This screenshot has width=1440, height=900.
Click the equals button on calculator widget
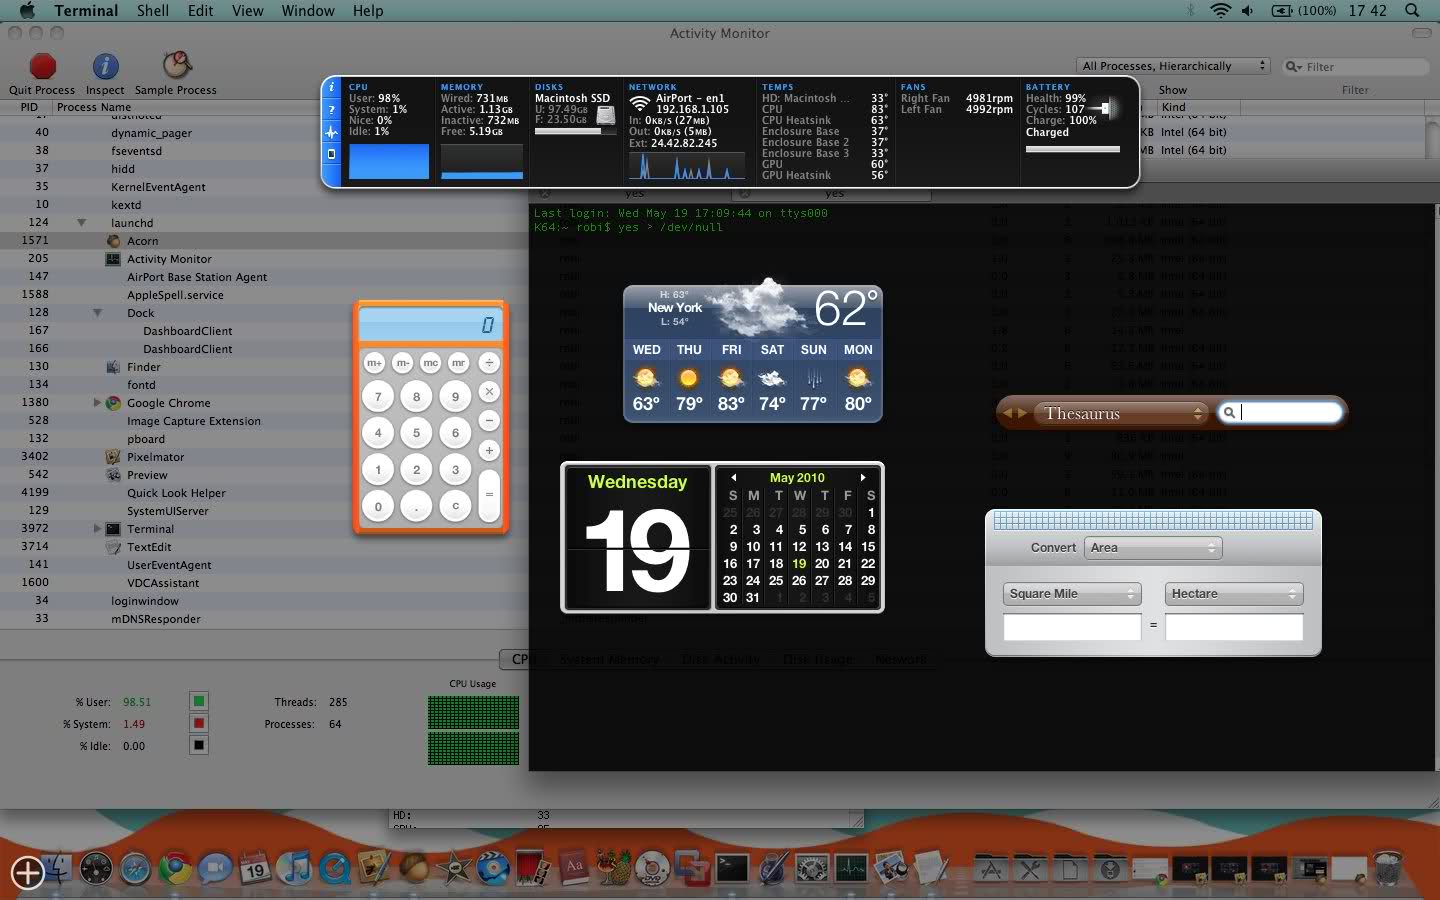pos(489,494)
